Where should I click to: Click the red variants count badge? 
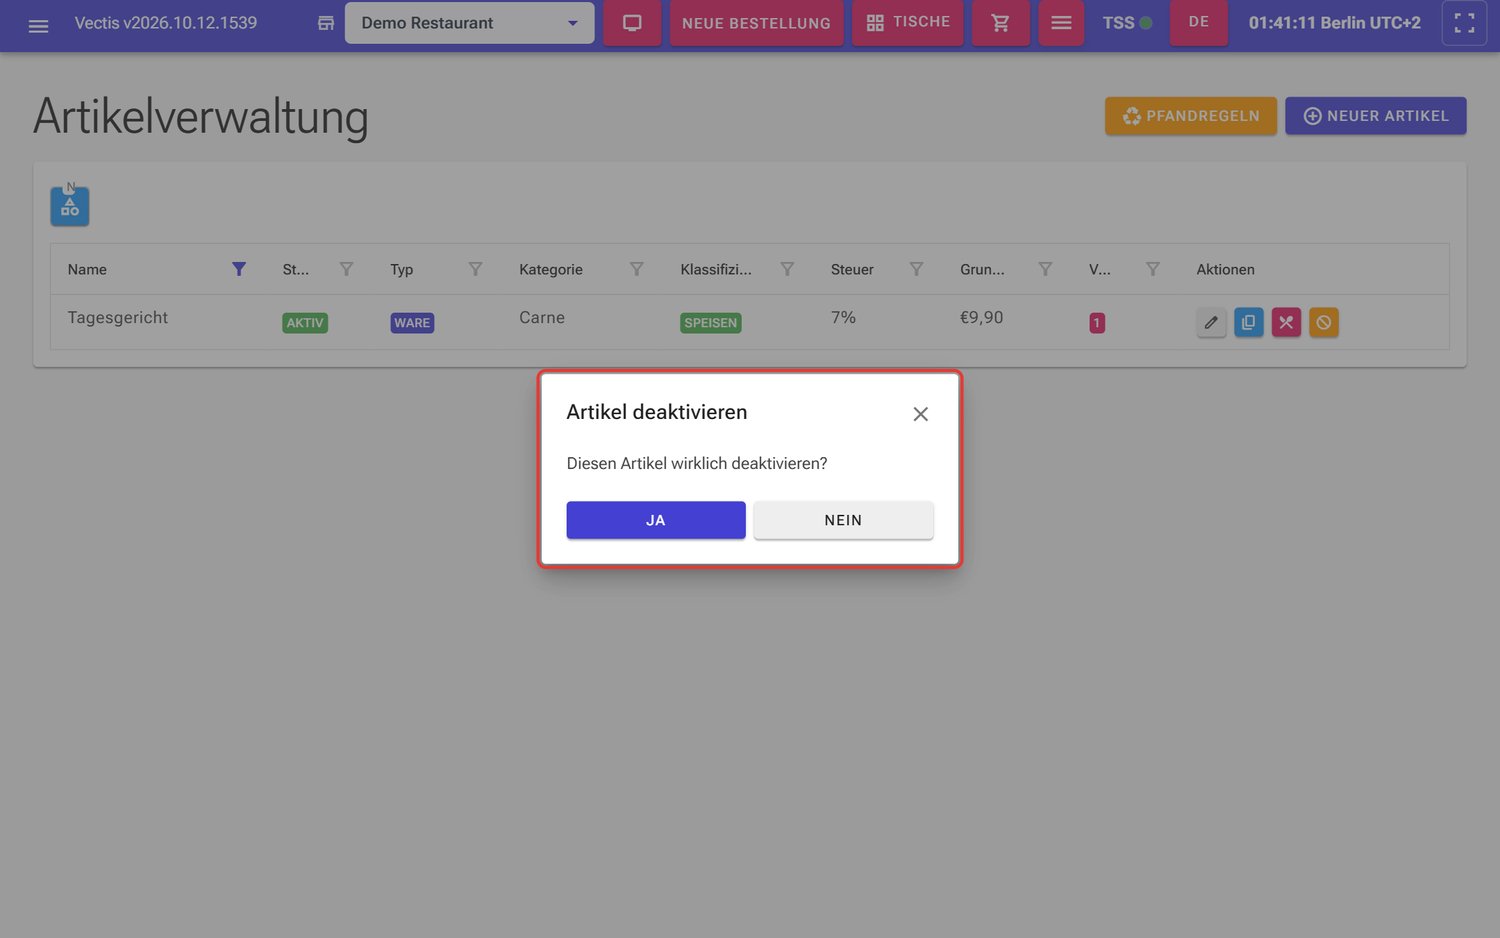tap(1097, 323)
